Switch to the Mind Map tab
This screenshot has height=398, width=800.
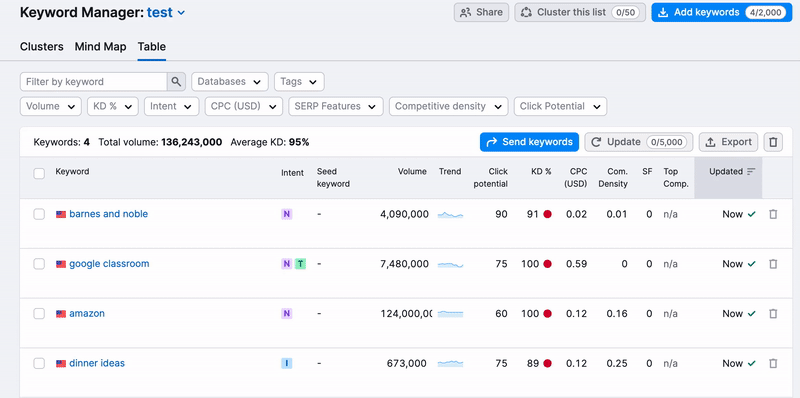pos(101,47)
